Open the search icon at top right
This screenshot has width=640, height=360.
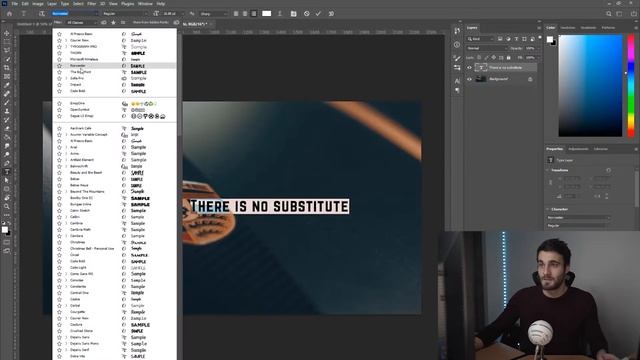click(x=609, y=13)
